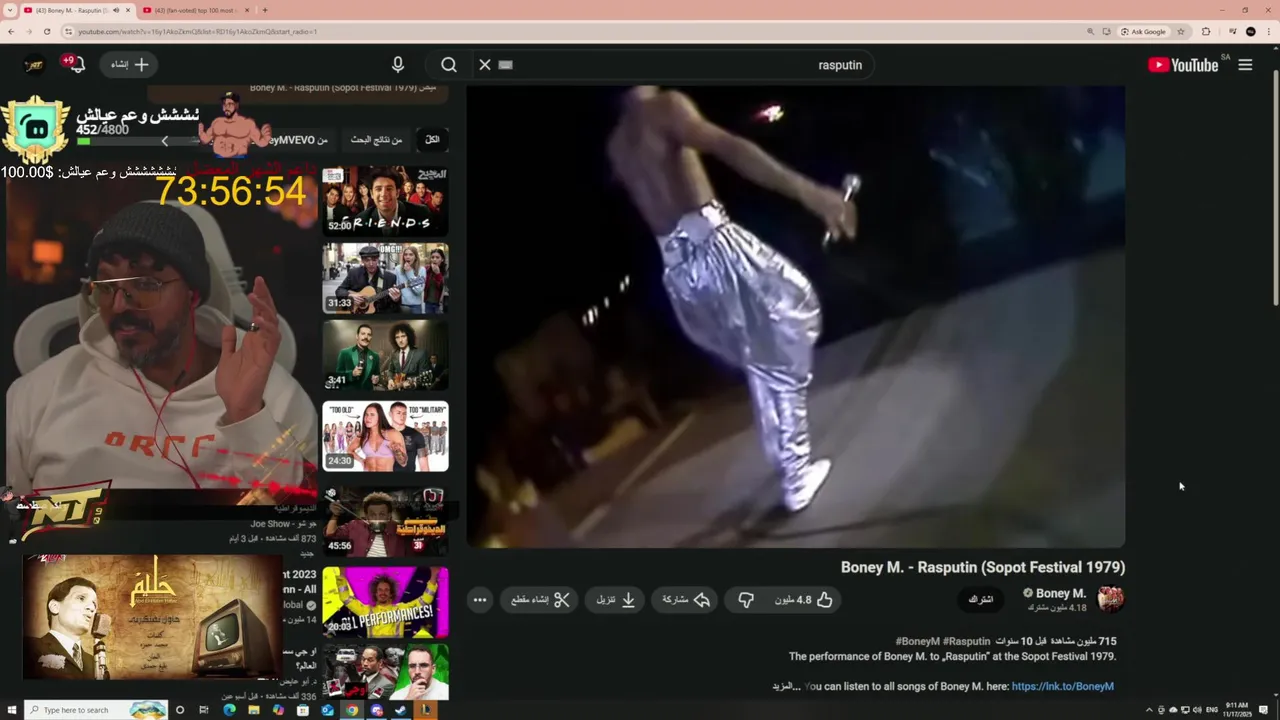Click the #BoneyM hashtag
The image size is (1280, 720).
[x=917, y=641]
